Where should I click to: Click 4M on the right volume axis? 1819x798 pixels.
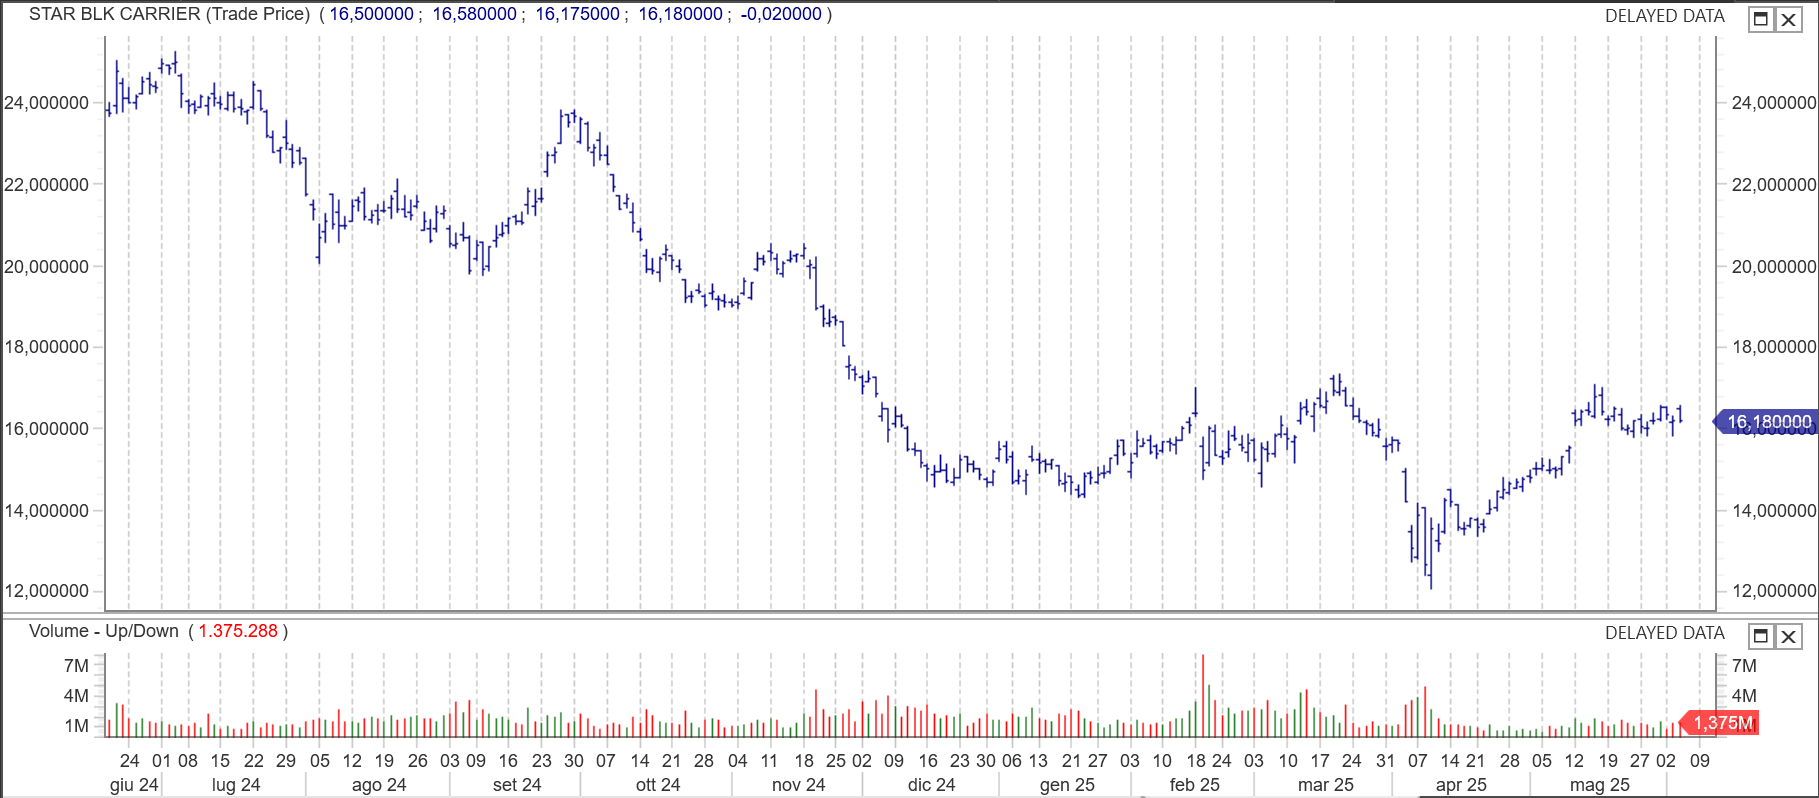1744,696
